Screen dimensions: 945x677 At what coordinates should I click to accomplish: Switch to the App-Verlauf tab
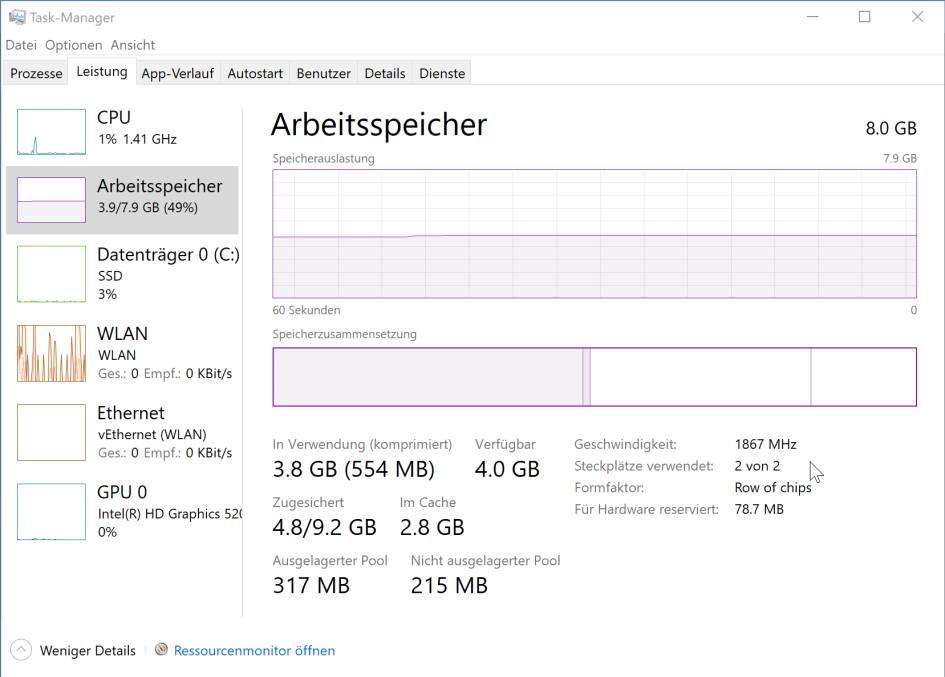click(x=177, y=73)
